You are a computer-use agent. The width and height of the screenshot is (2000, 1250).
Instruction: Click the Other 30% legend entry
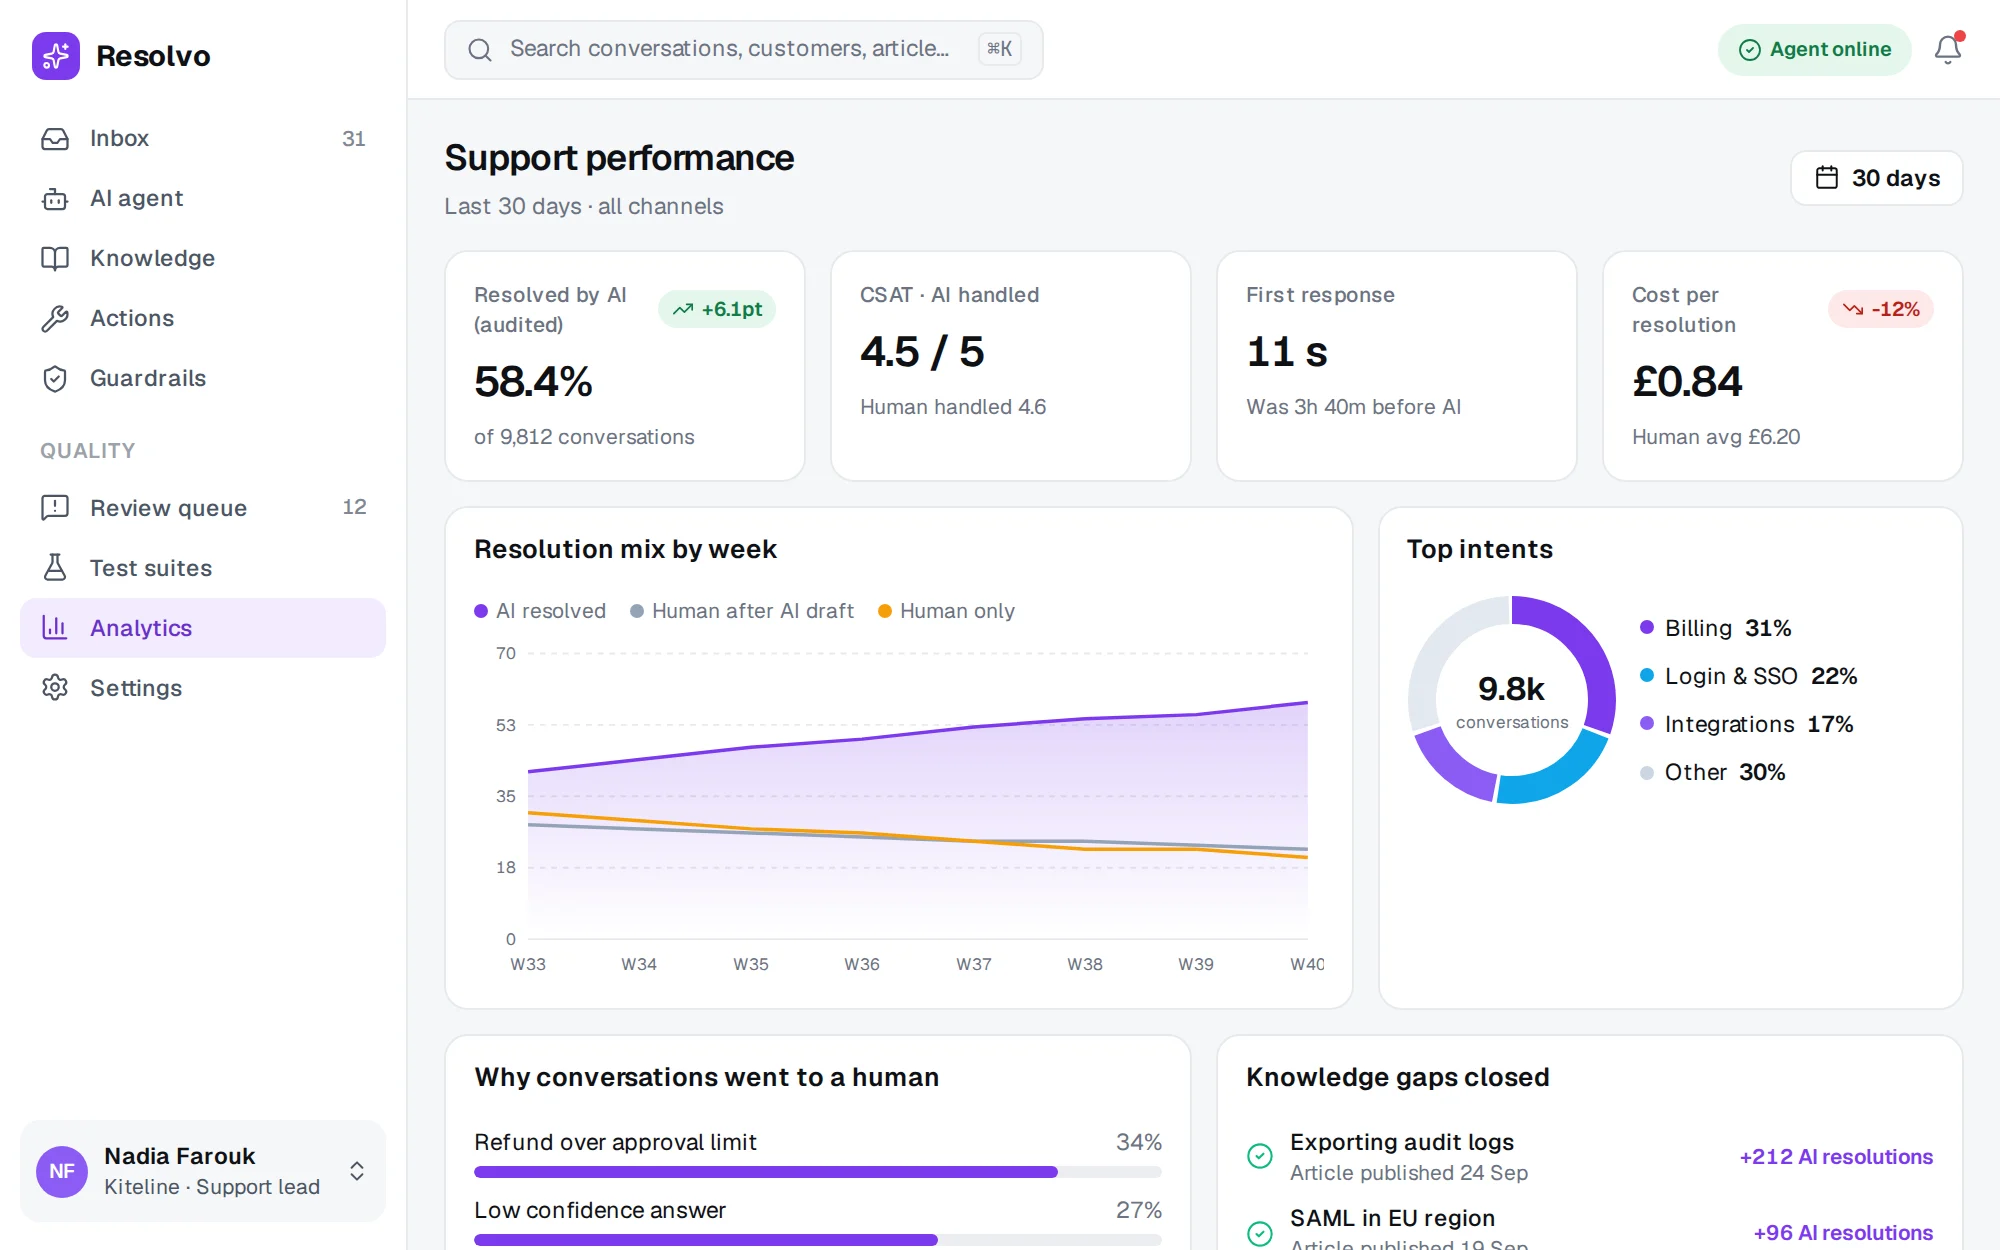pos(1713,772)
